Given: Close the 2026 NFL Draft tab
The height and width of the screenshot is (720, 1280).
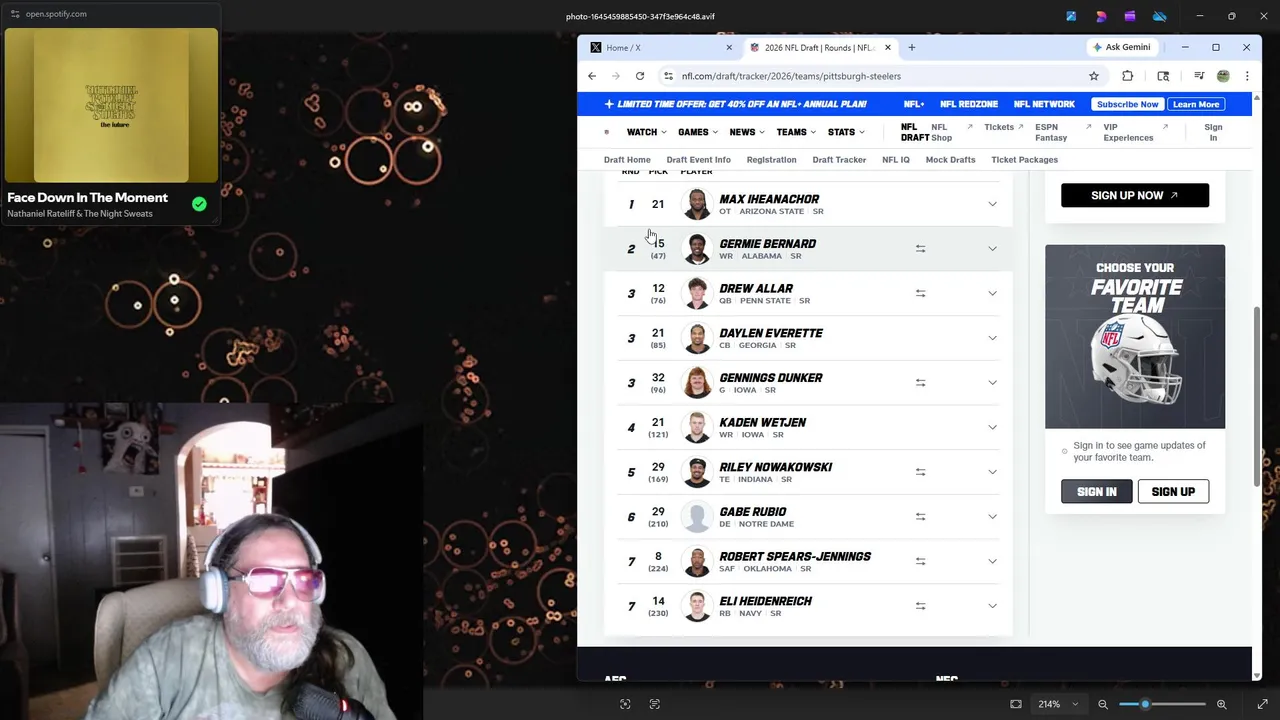Looking at the screenshot, I should tap(887, 47).
